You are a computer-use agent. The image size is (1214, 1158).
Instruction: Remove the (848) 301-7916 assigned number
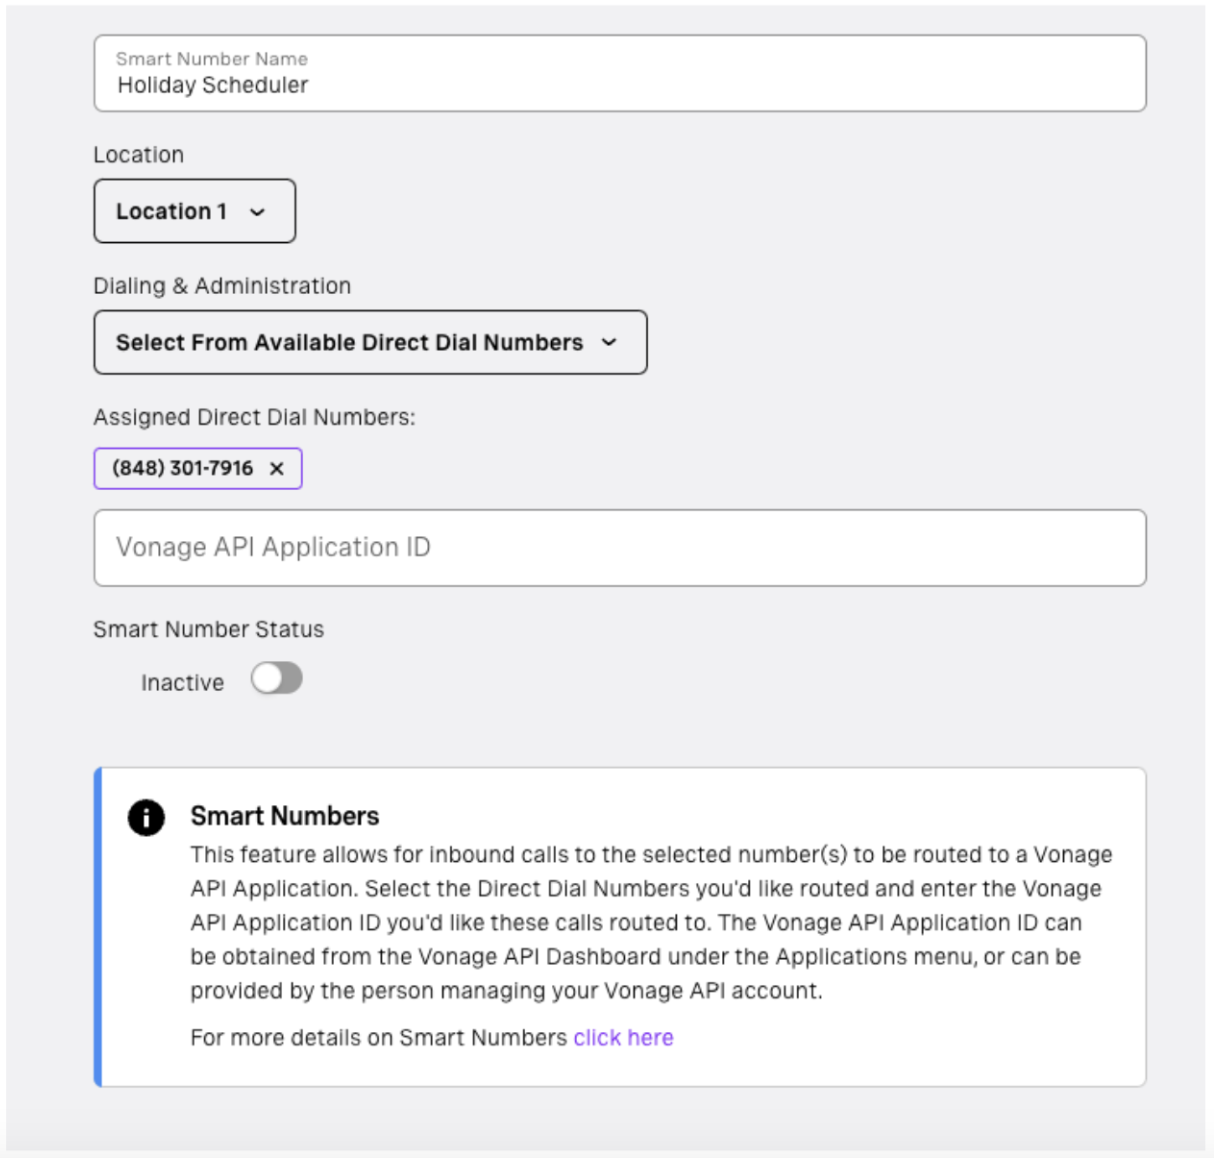[278, 468]
